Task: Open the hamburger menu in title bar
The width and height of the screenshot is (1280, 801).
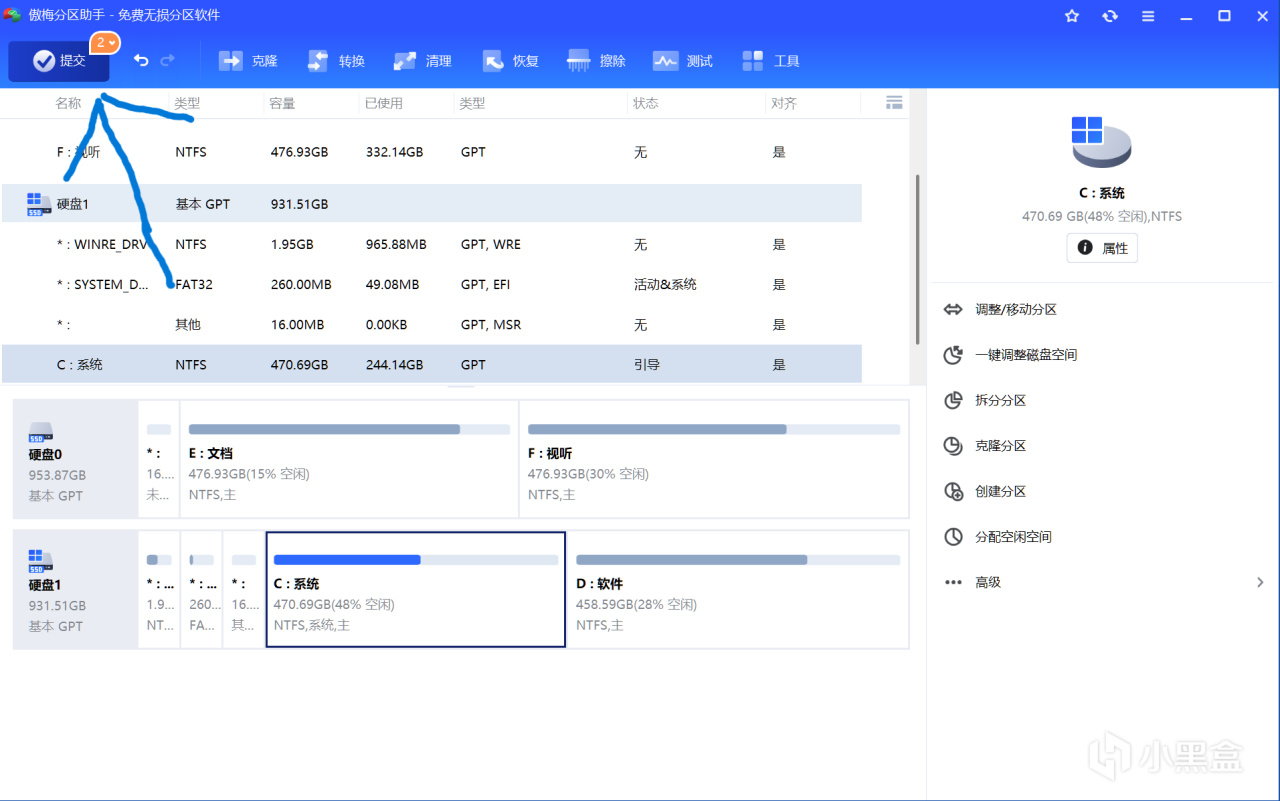Action: (x=1148, y=16)
